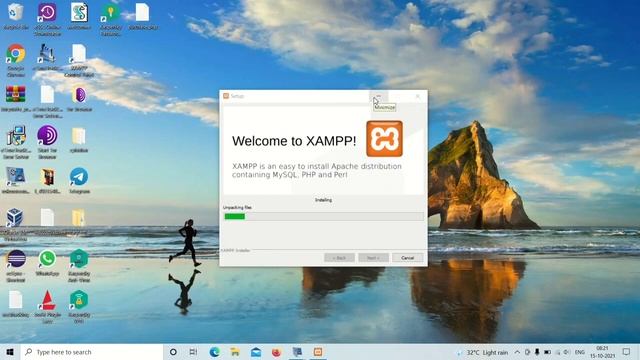Launch Eclipse shortcut on desktop
Screen dimensions: 640x360
(x=16, y=258)
